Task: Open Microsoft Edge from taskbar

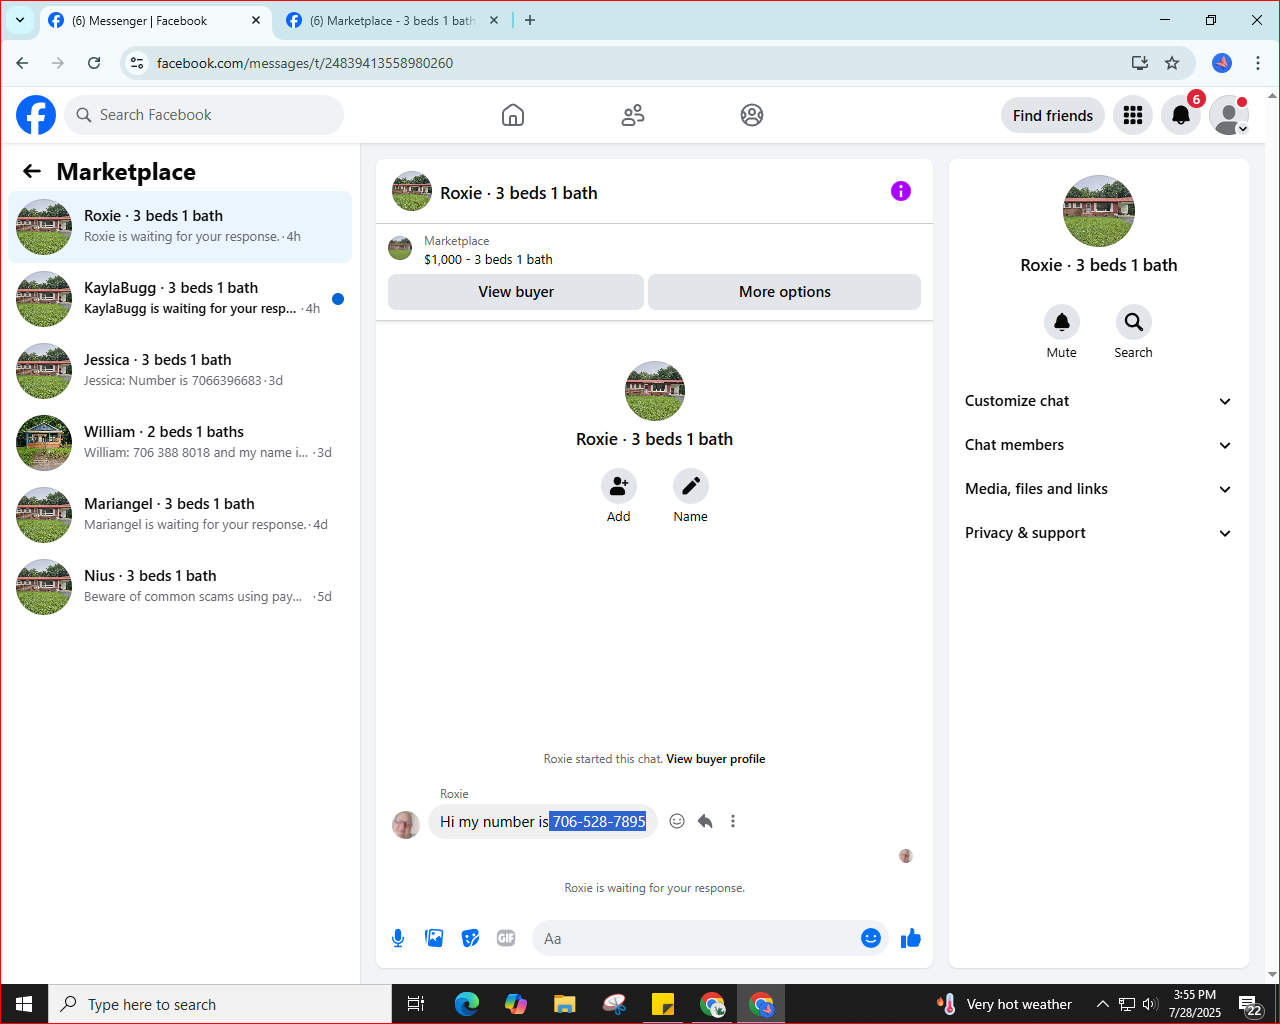Action: click(x=467, y=1004)
